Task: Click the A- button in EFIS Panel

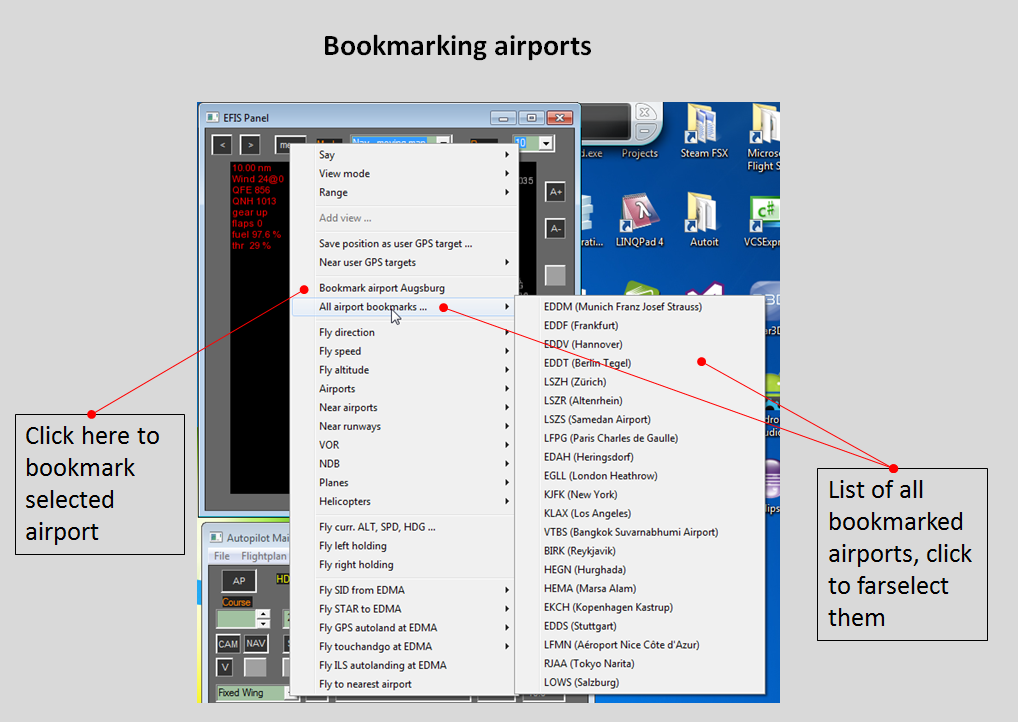Action: point(555,229)
